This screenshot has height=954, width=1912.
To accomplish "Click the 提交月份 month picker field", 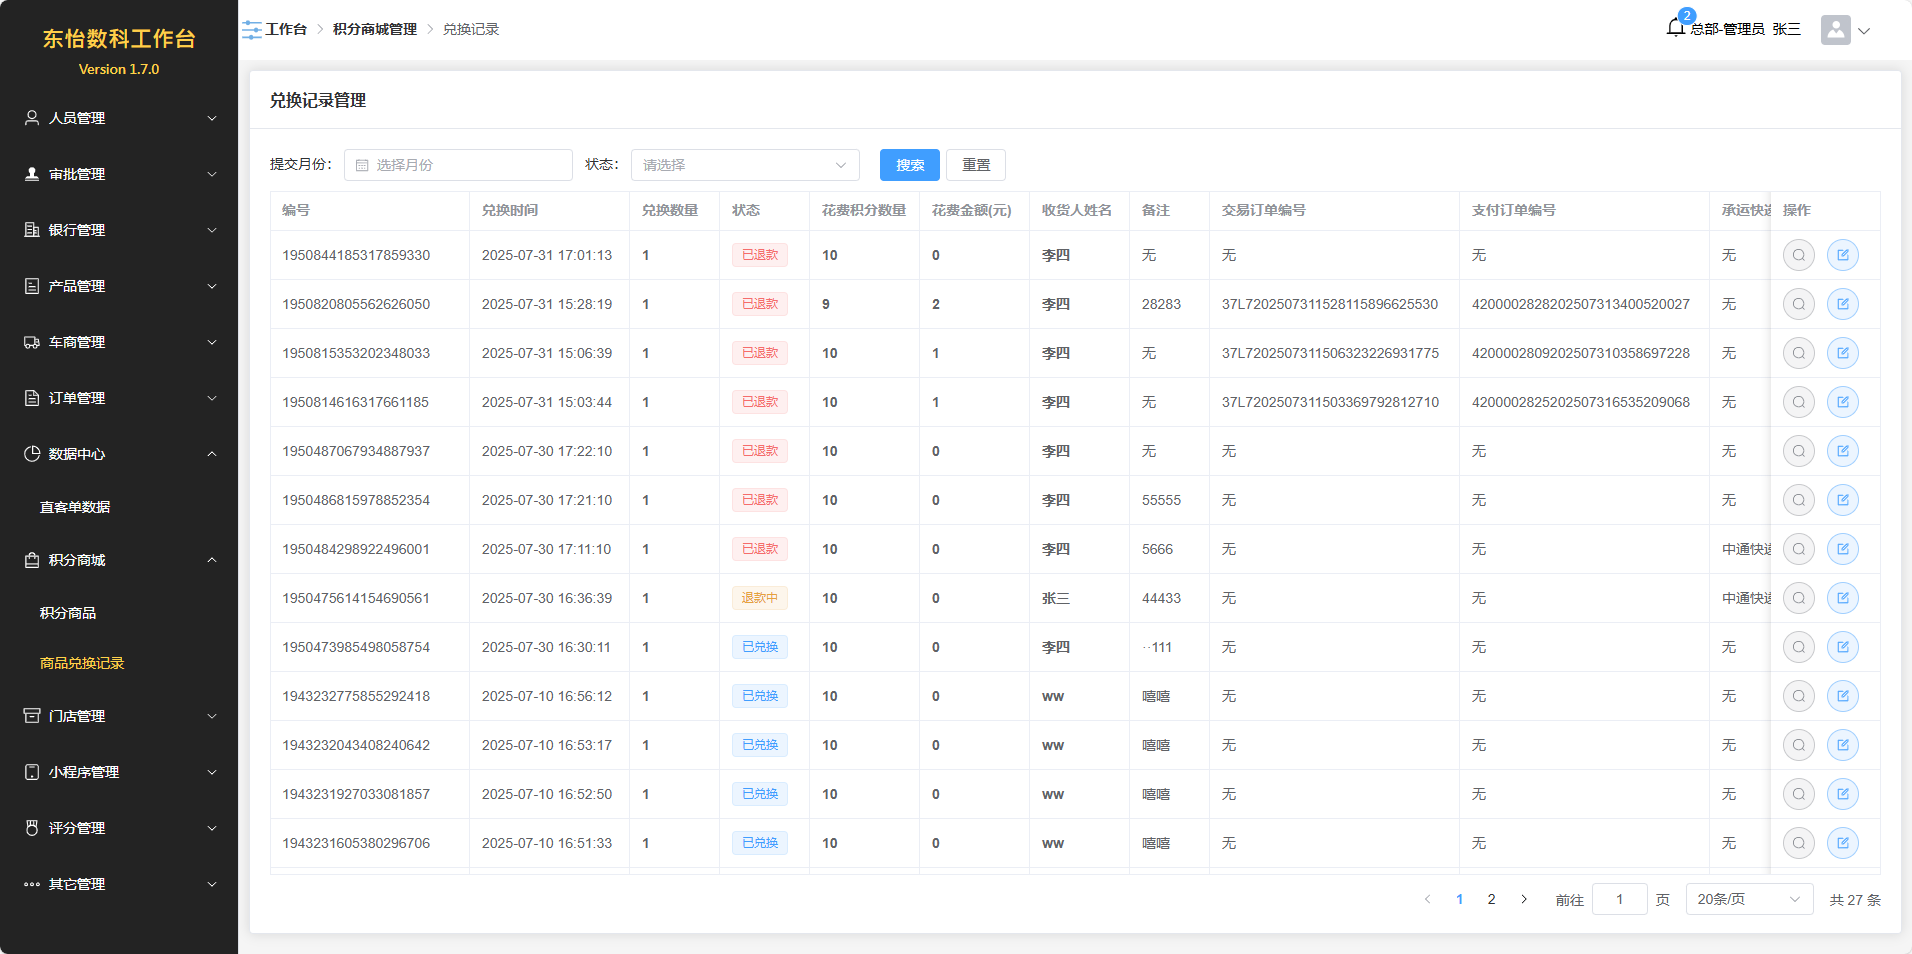I will pyautogui.click(x=458, y=165).
